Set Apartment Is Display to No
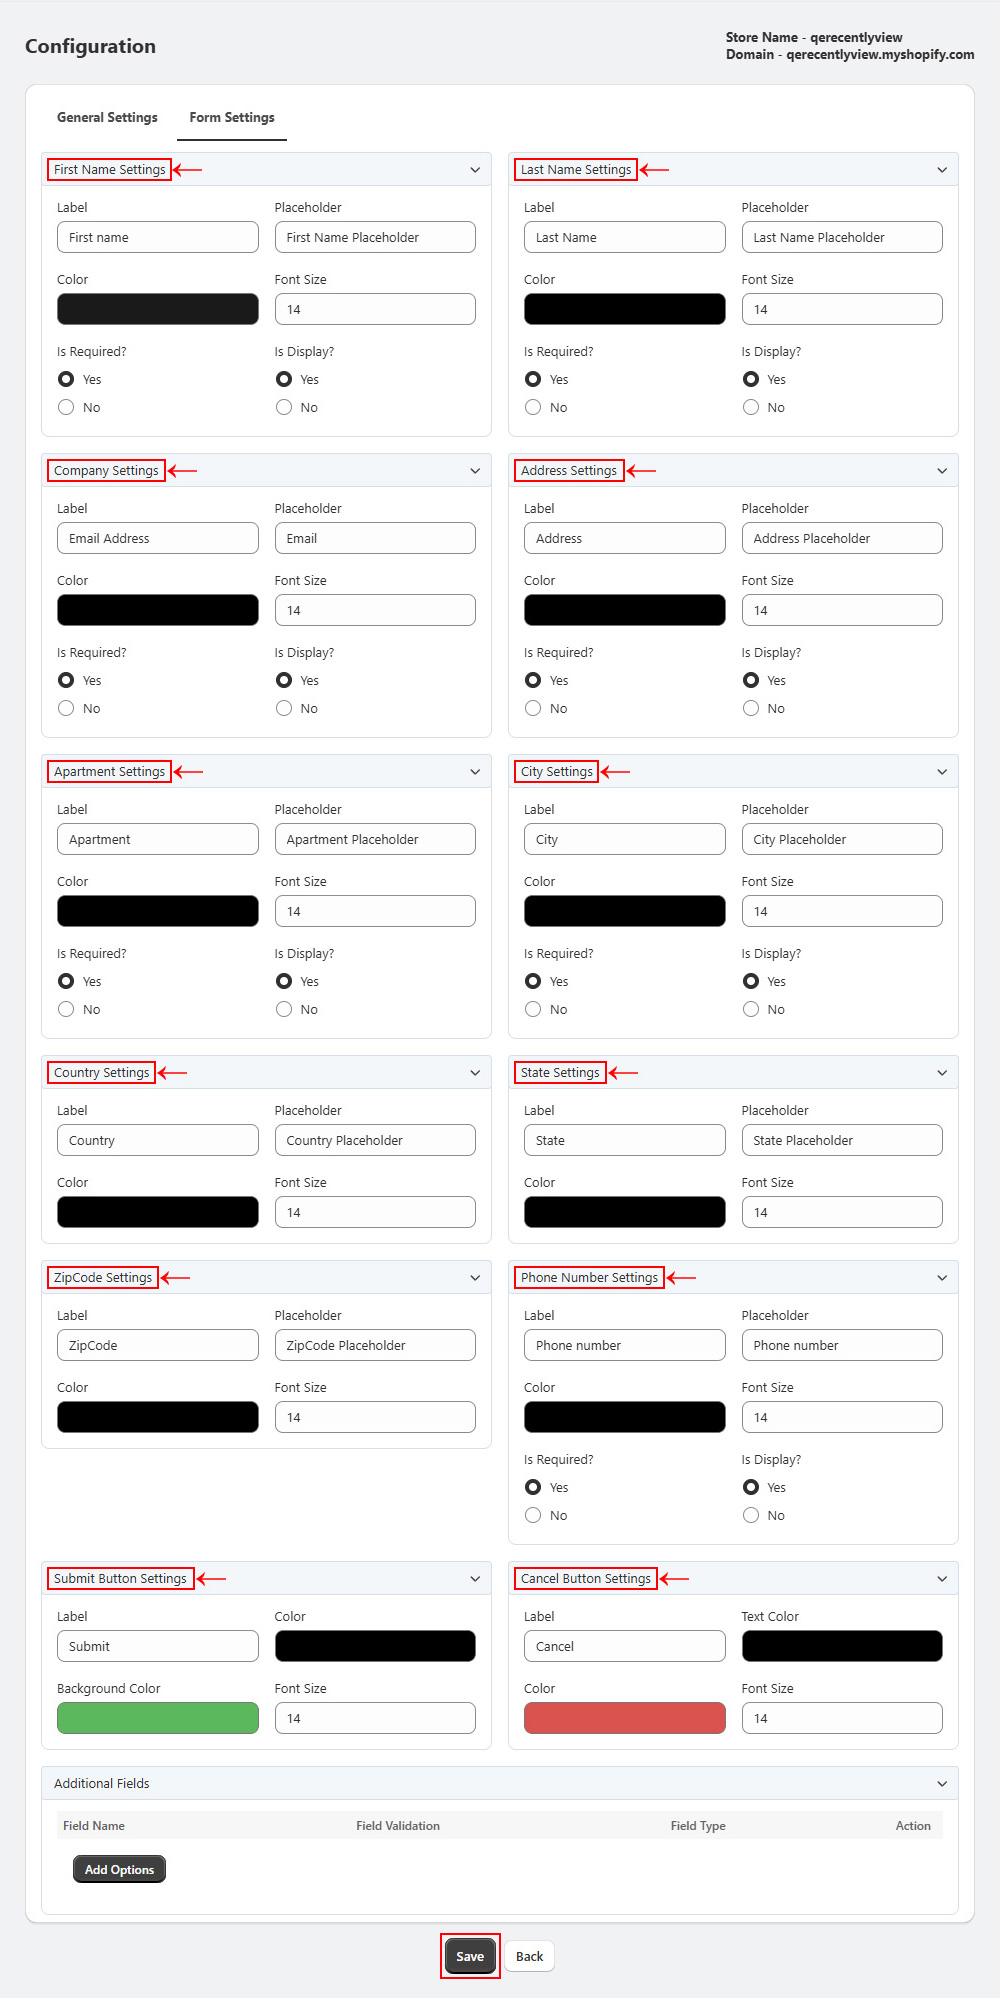1000x1998 pixels. (284, 1009)
